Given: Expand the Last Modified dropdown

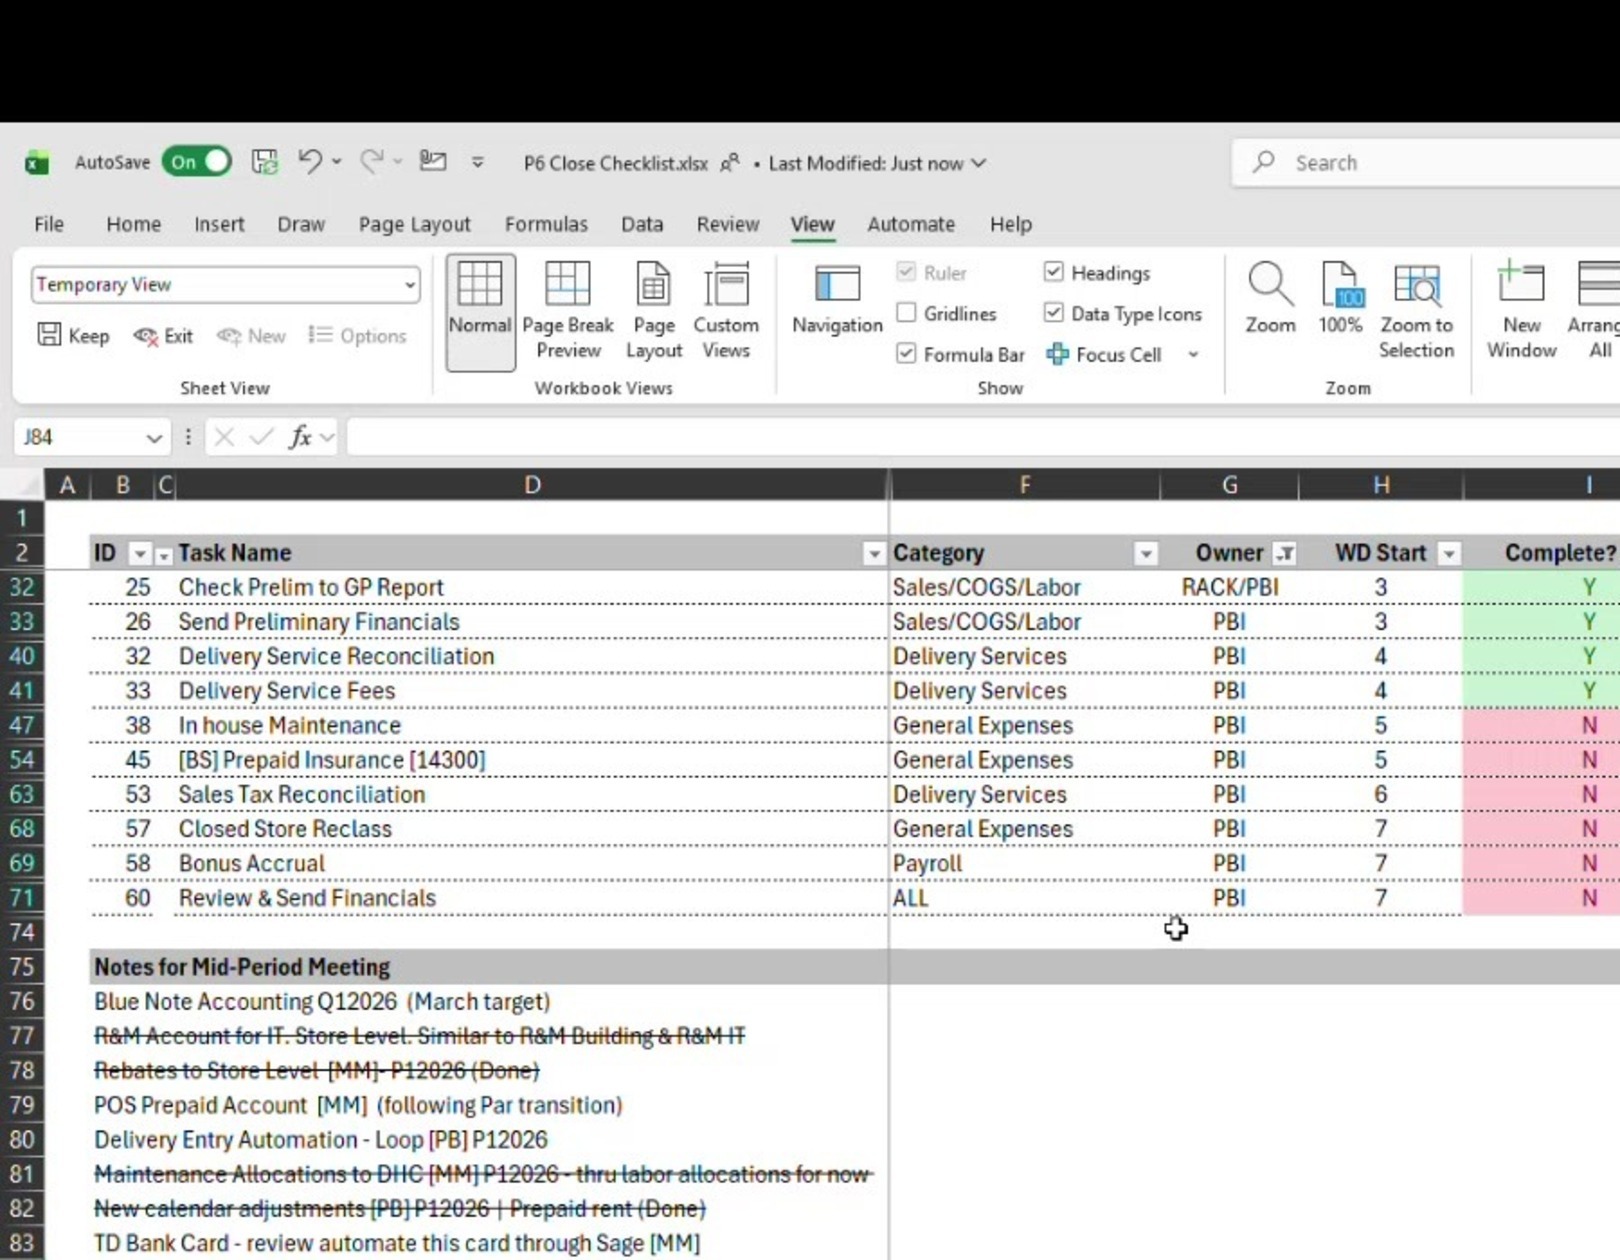Looking at the screenshot, I should pyautogui.click(x=979, y=163).
